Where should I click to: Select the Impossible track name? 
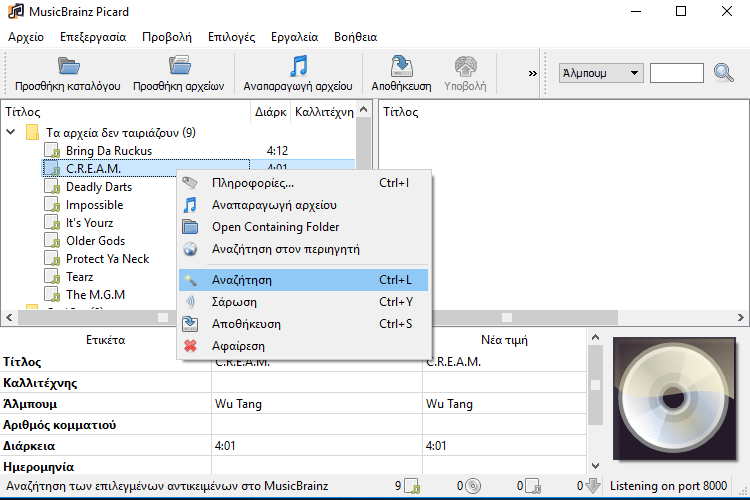coord(95,205)
